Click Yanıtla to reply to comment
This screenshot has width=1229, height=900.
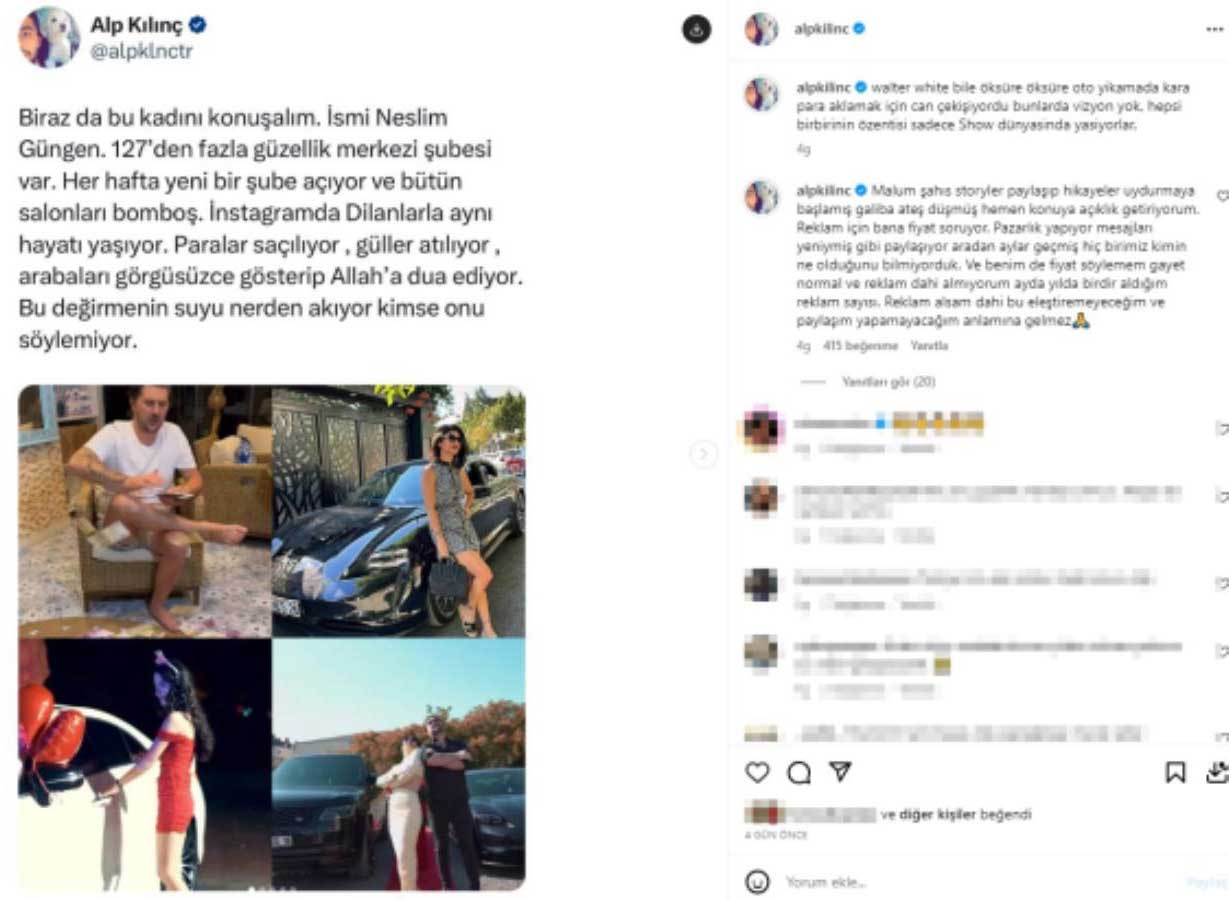[929, 346]
